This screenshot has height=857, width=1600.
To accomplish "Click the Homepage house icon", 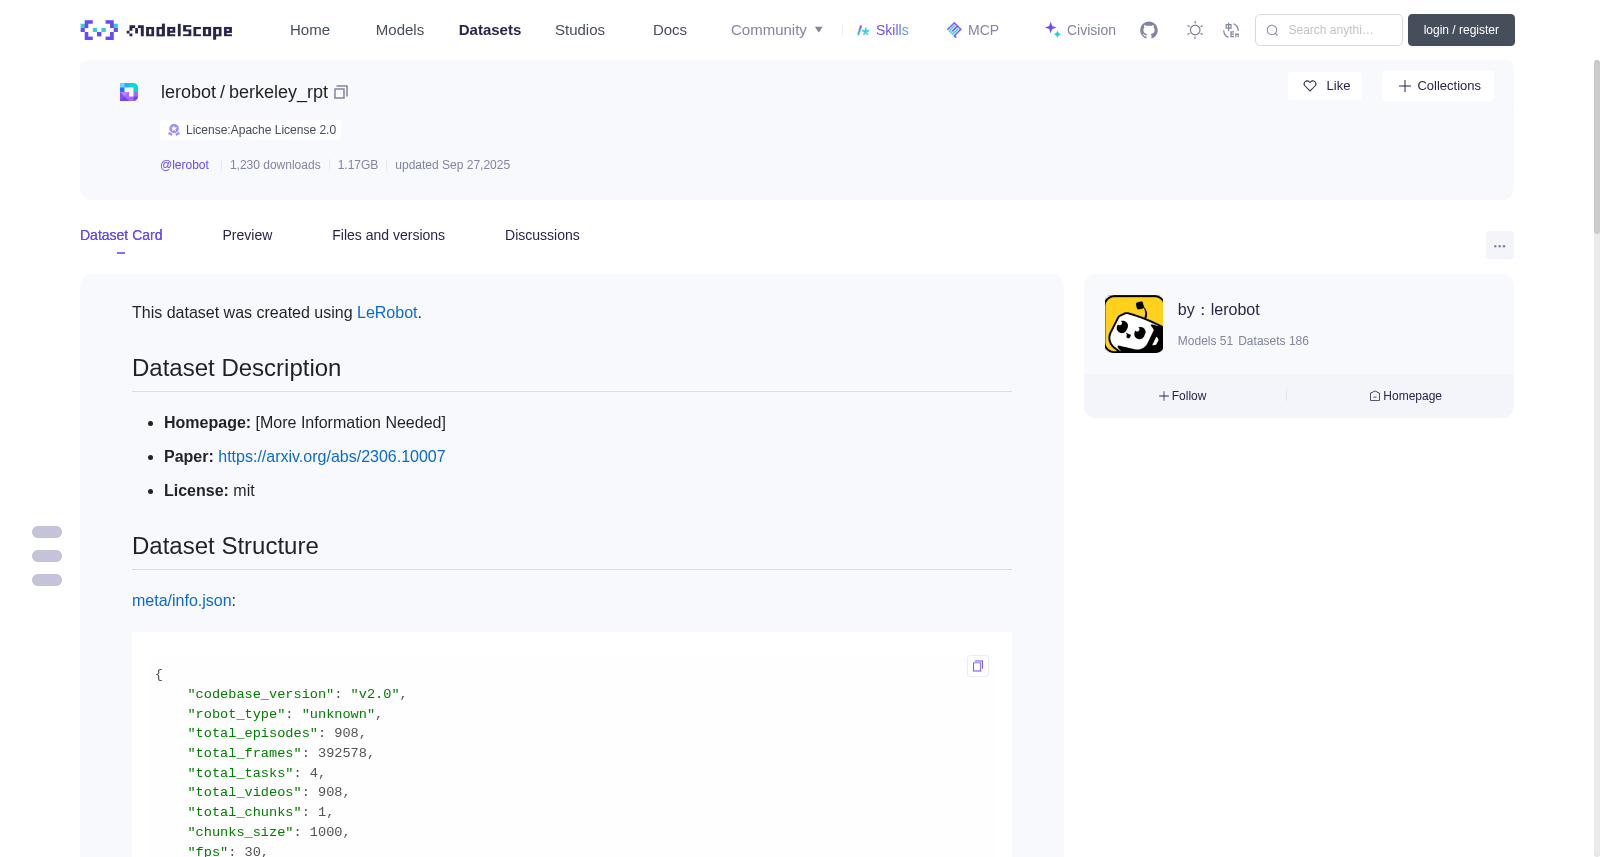I will click(x=1375, y=396).
